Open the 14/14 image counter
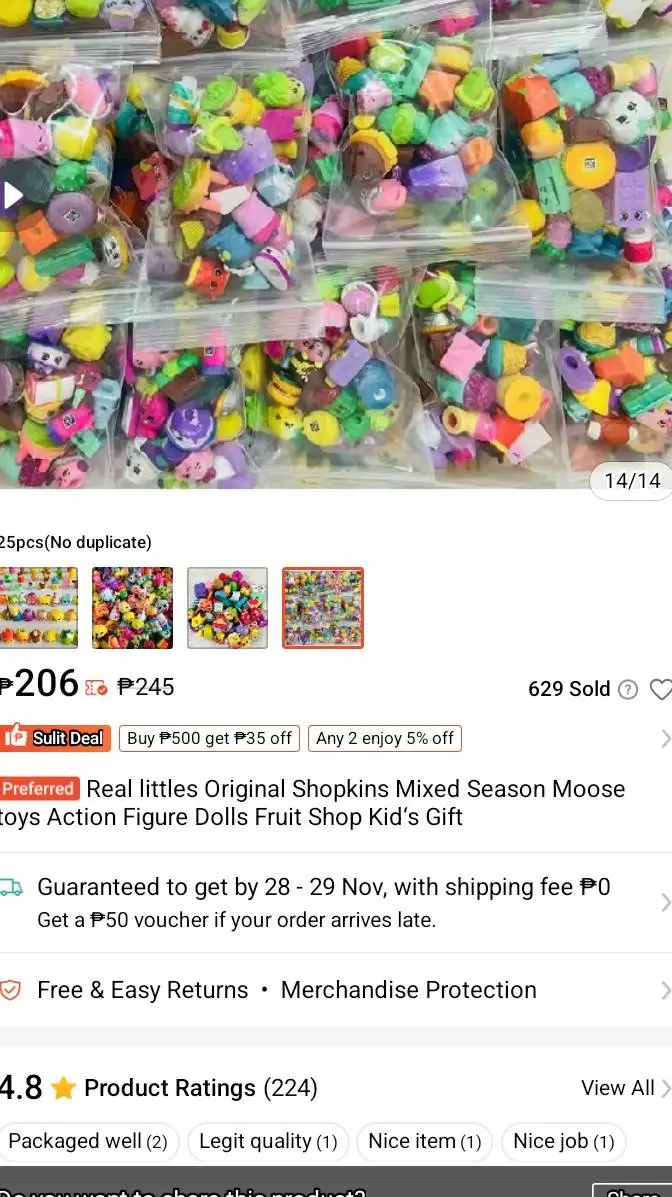Screen dimensions: 672x1197 coord(632,480)
